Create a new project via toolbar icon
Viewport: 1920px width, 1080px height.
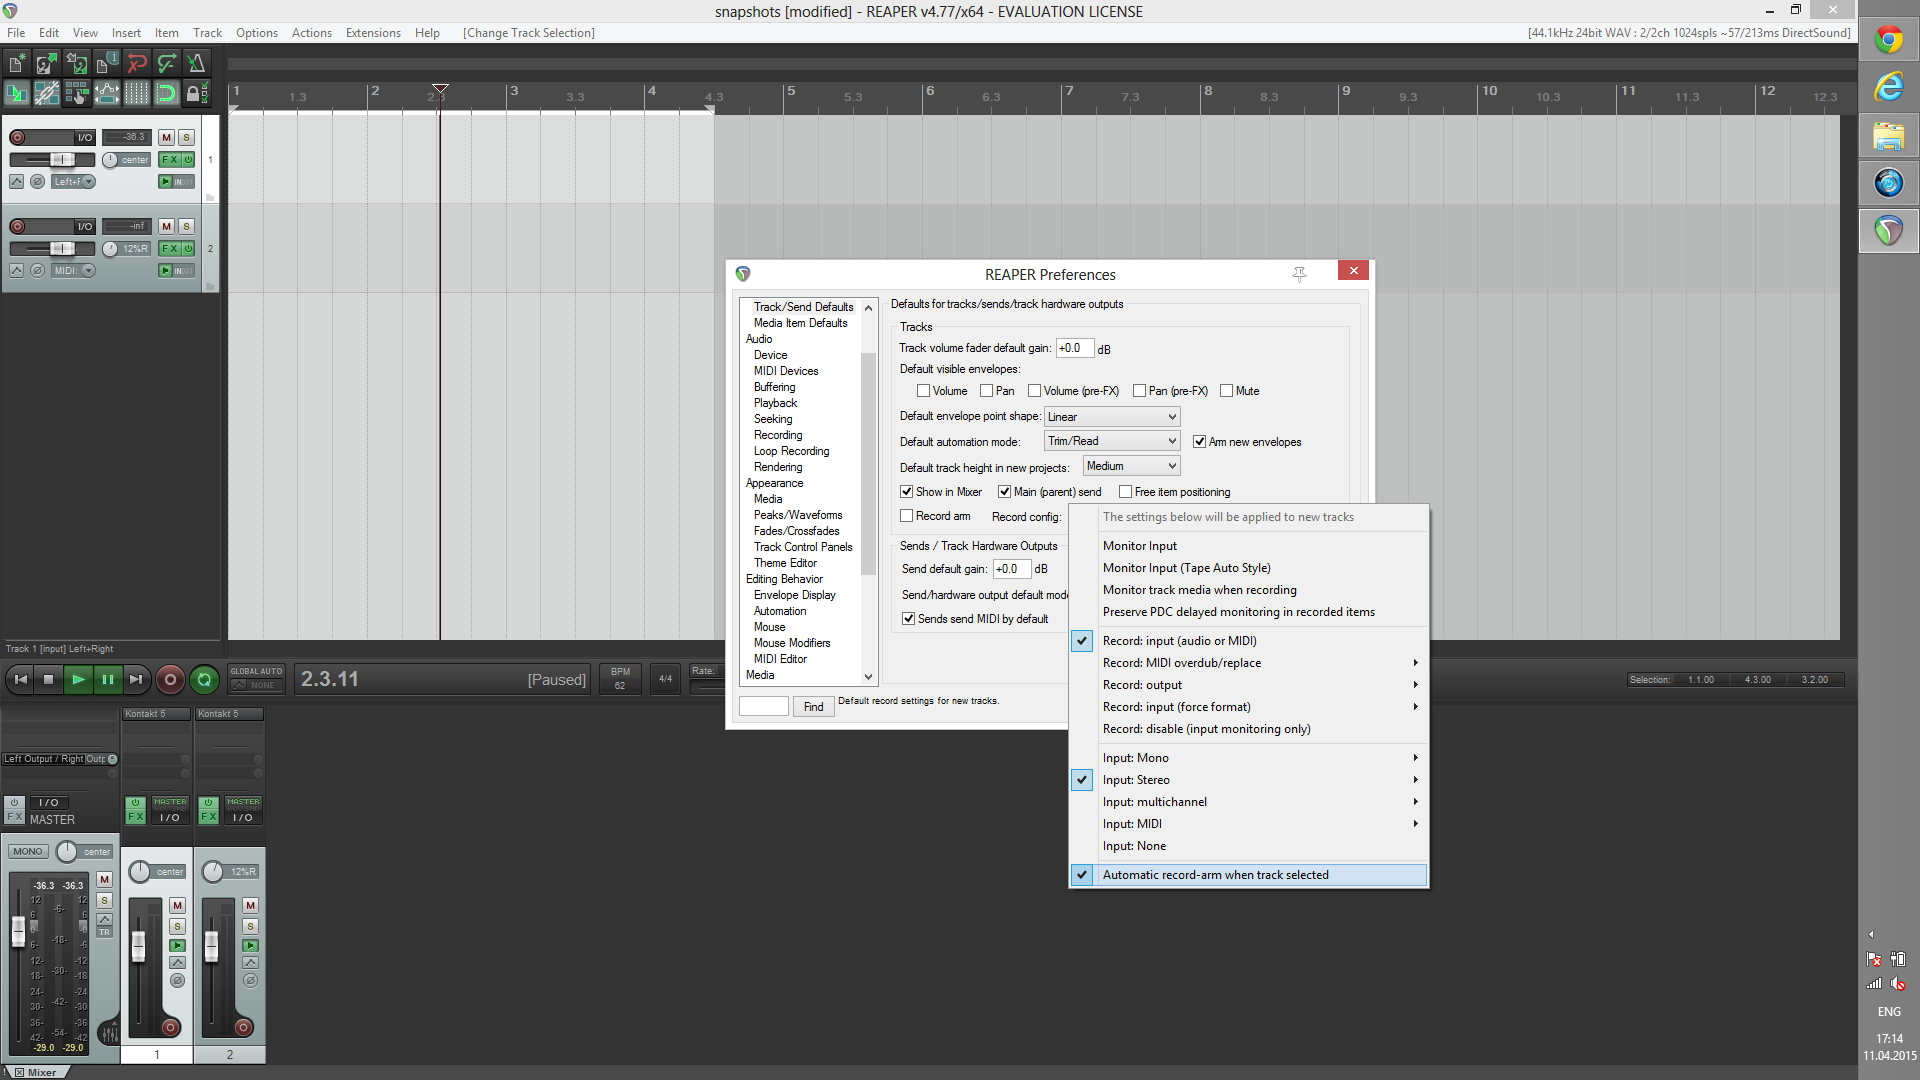click(17, 64)
